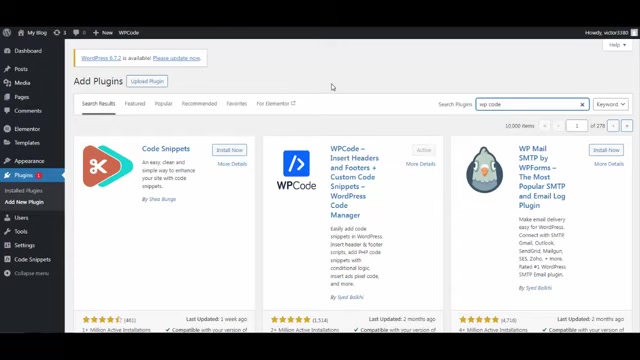This screenshot has height=360, width=640.
Task: Install the Code Snippets plugin
Action: point(229,150)
